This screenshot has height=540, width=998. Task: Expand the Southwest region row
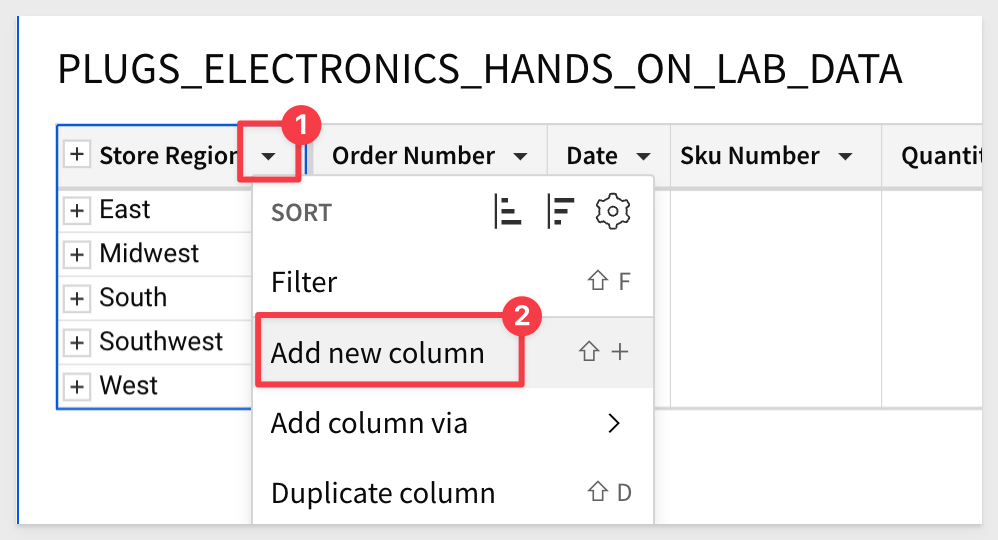pyautogui.click(x=77, y=342)
